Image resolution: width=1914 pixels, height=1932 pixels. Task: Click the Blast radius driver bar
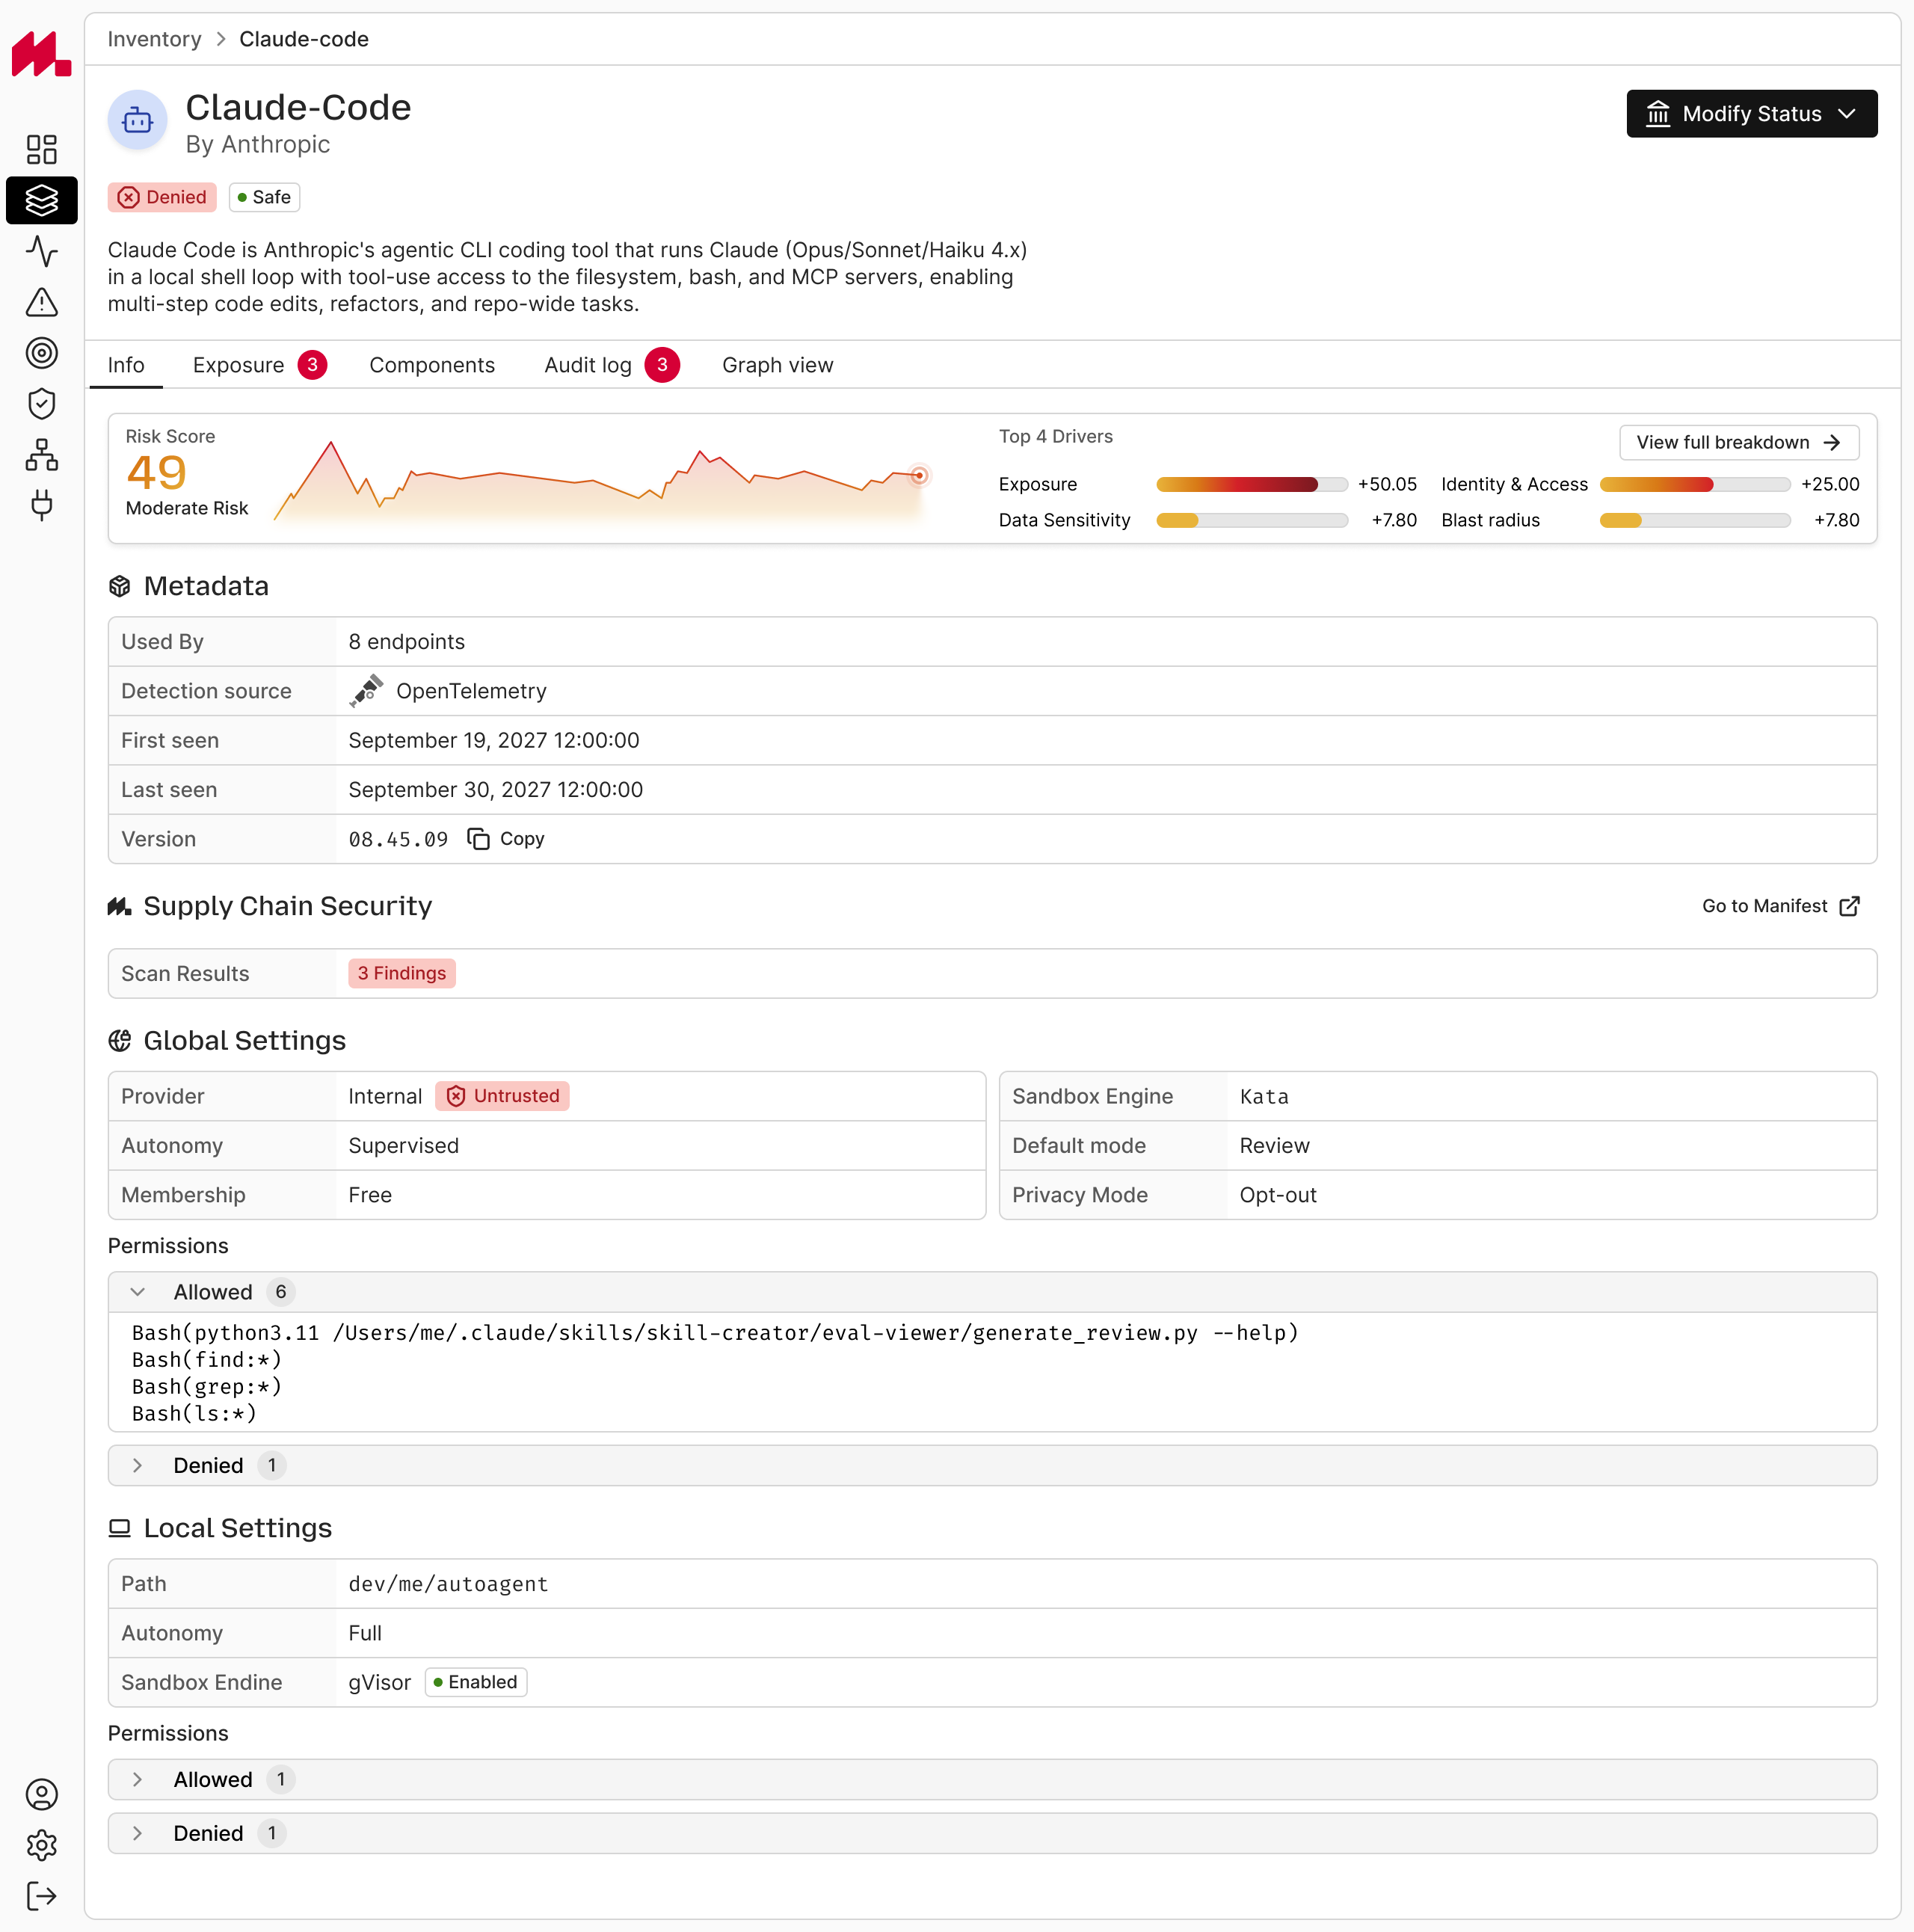pyautogui.click(x=1695, y=520)
